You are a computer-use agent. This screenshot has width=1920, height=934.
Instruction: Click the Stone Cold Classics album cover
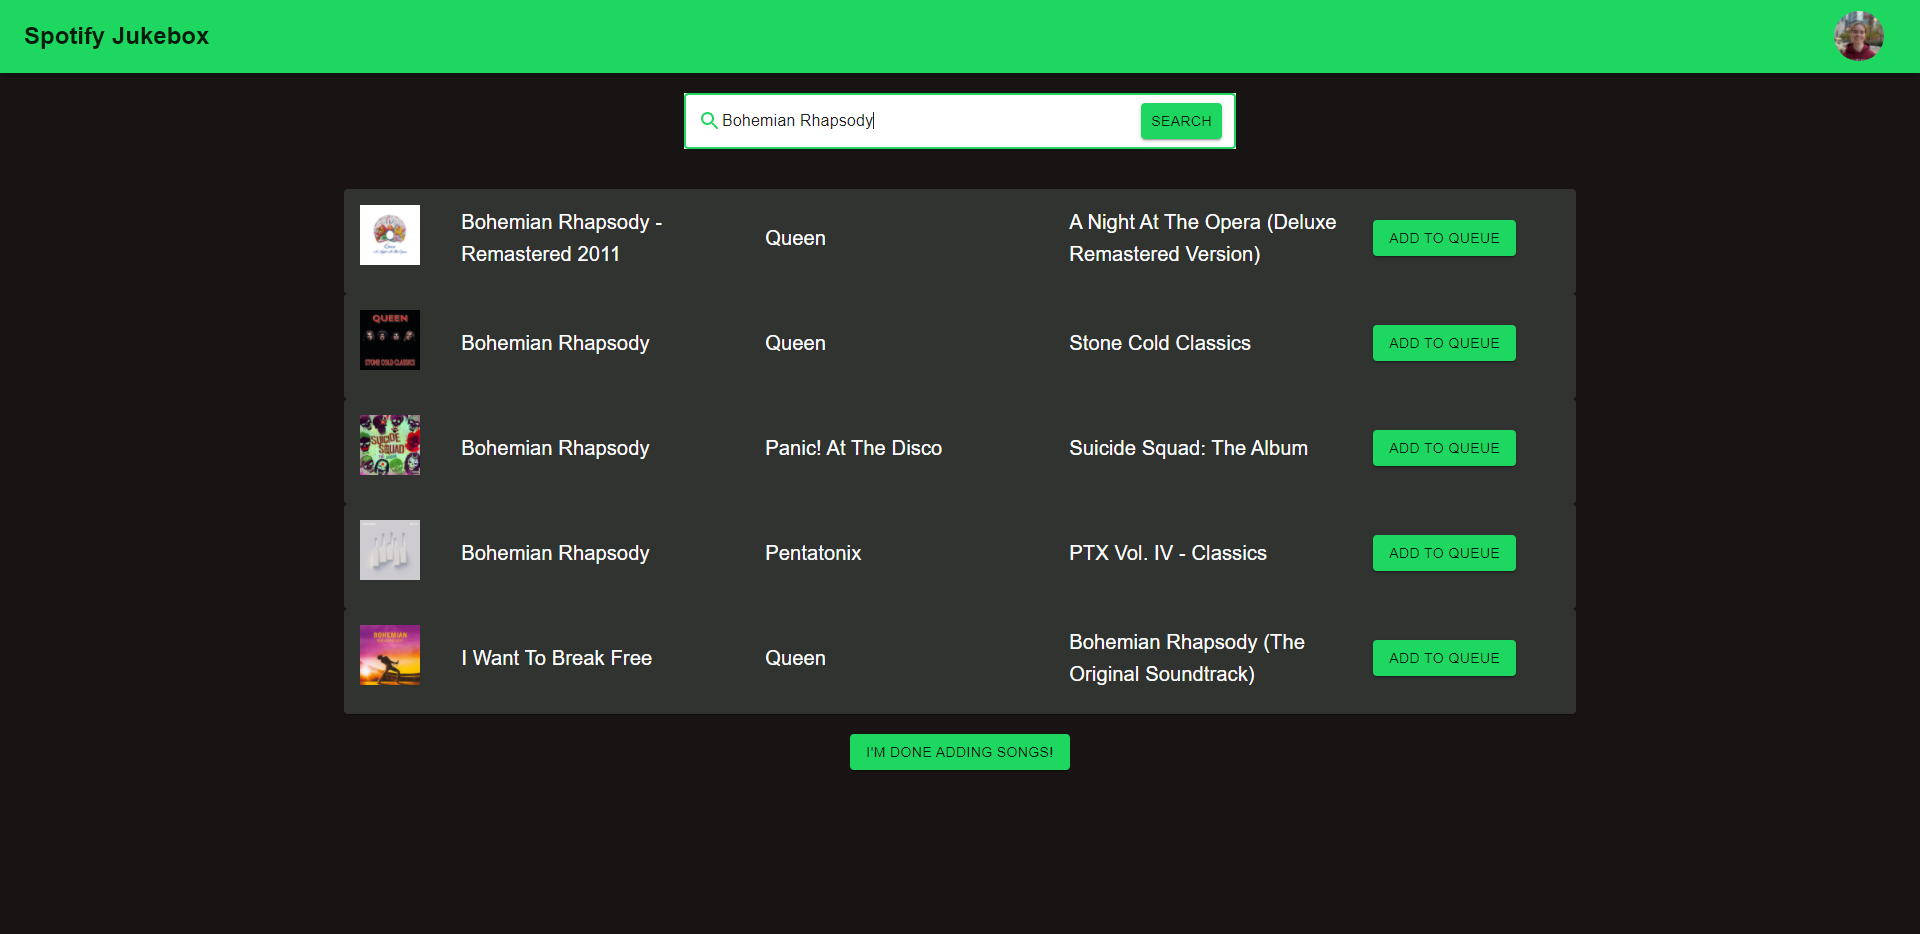pos(389,339)
